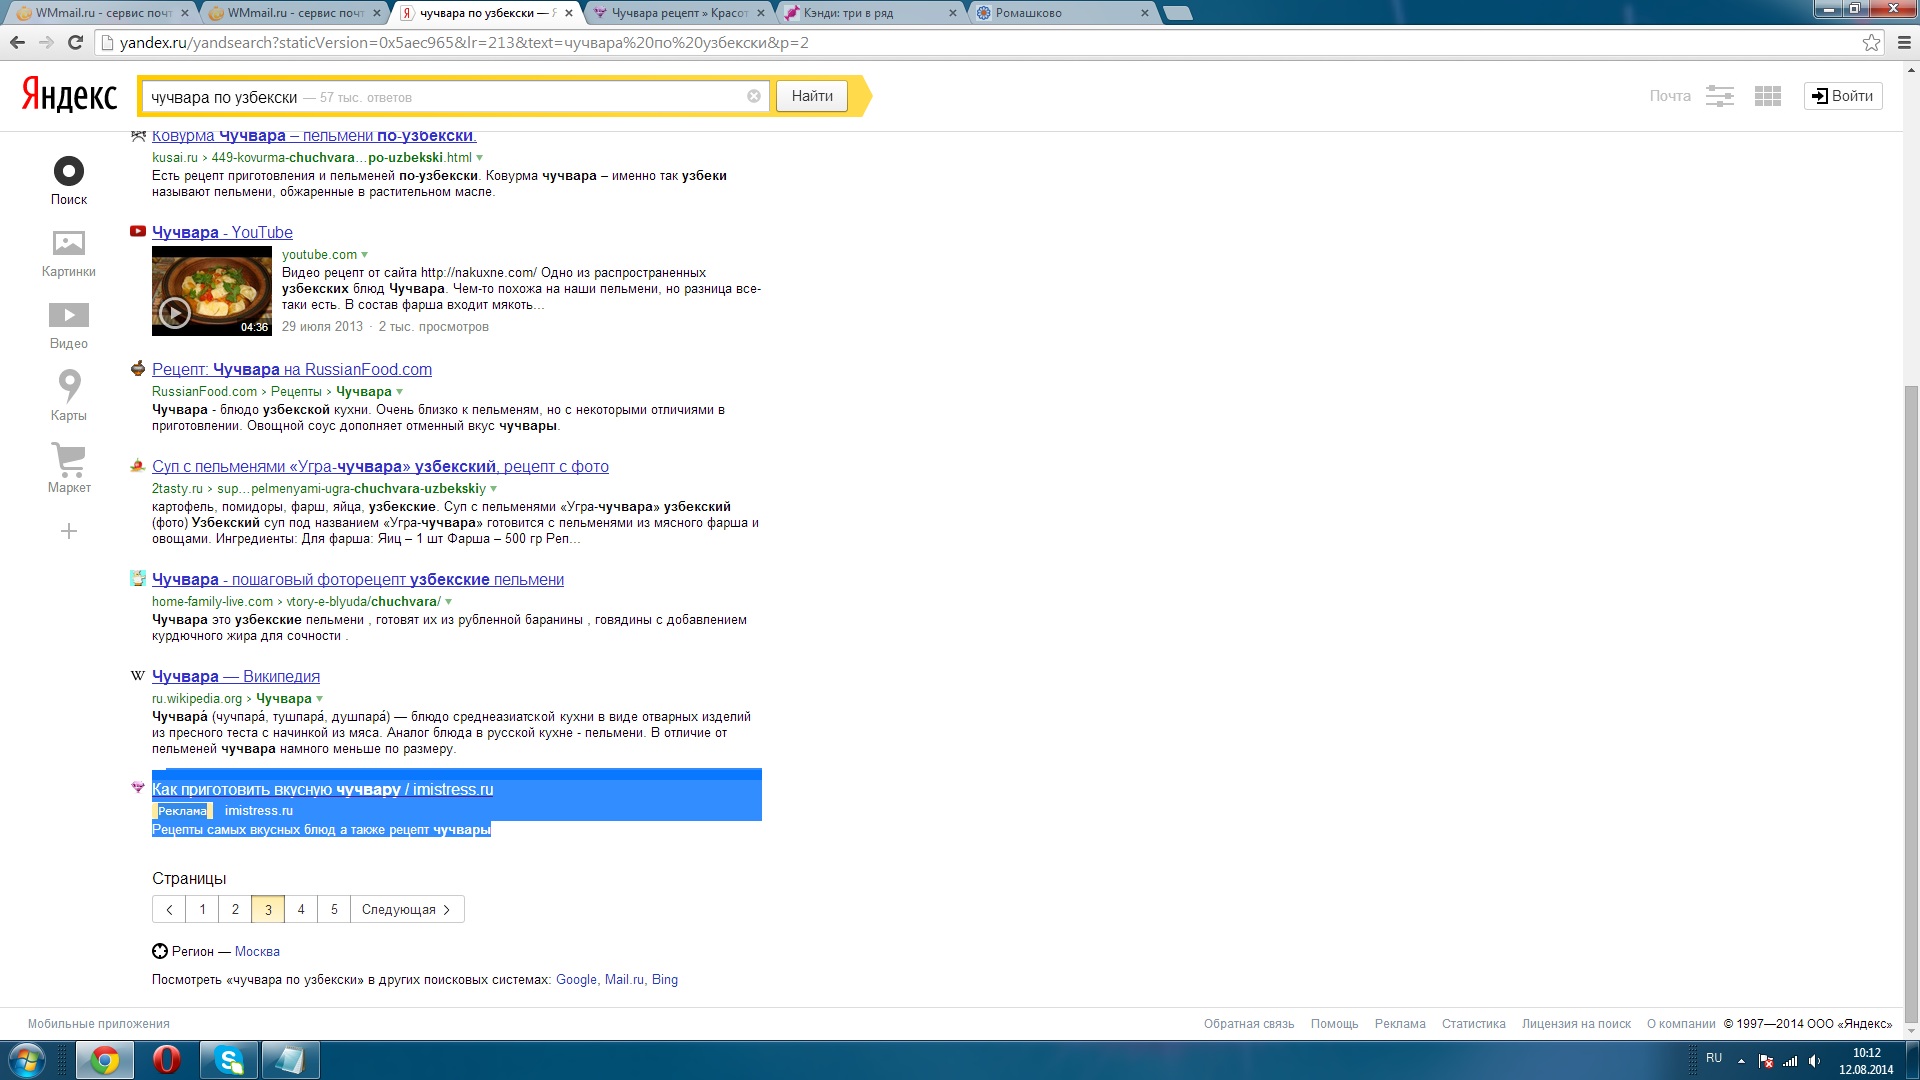Go to results page 5

point(334,909)
